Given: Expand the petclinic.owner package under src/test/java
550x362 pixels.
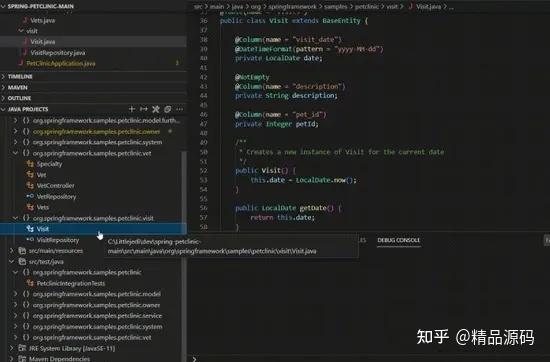Looking at the screenshot, I should (15, 304).
